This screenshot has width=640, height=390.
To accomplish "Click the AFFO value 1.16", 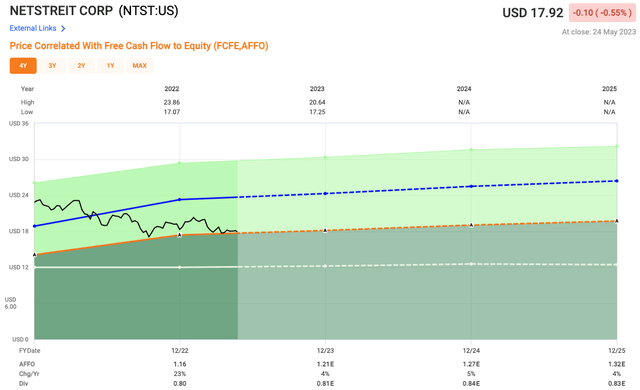I will (180, 364).
